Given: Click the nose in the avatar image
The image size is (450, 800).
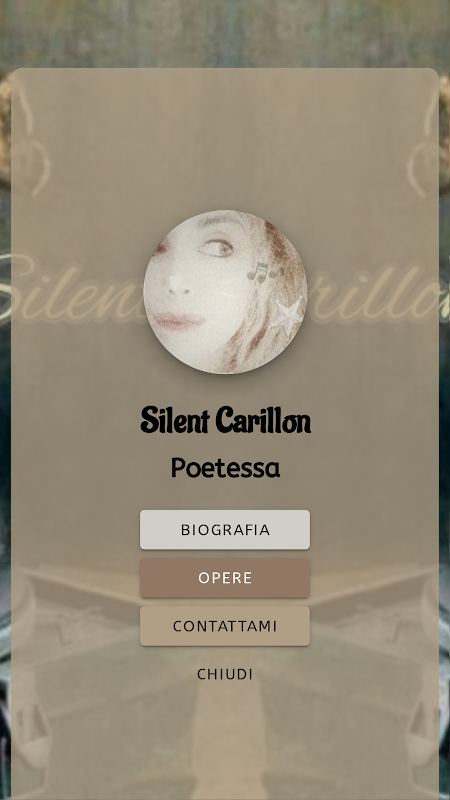Looking at the screenshot, I should 179,284.
